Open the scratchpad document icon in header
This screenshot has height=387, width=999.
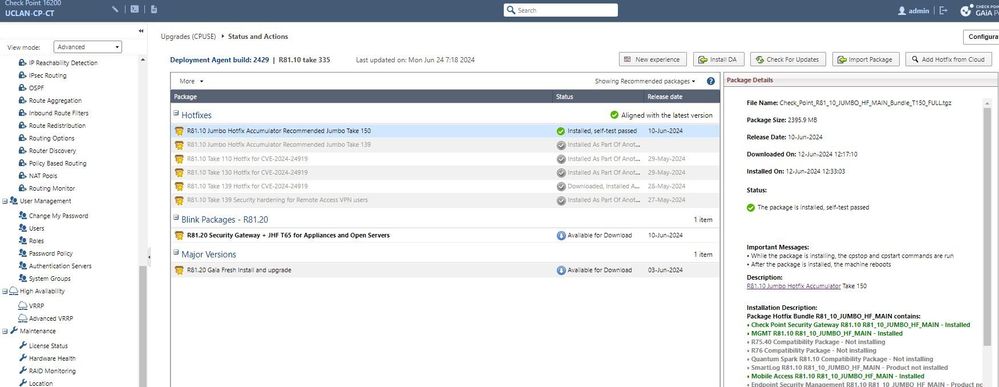coord(154,10)
